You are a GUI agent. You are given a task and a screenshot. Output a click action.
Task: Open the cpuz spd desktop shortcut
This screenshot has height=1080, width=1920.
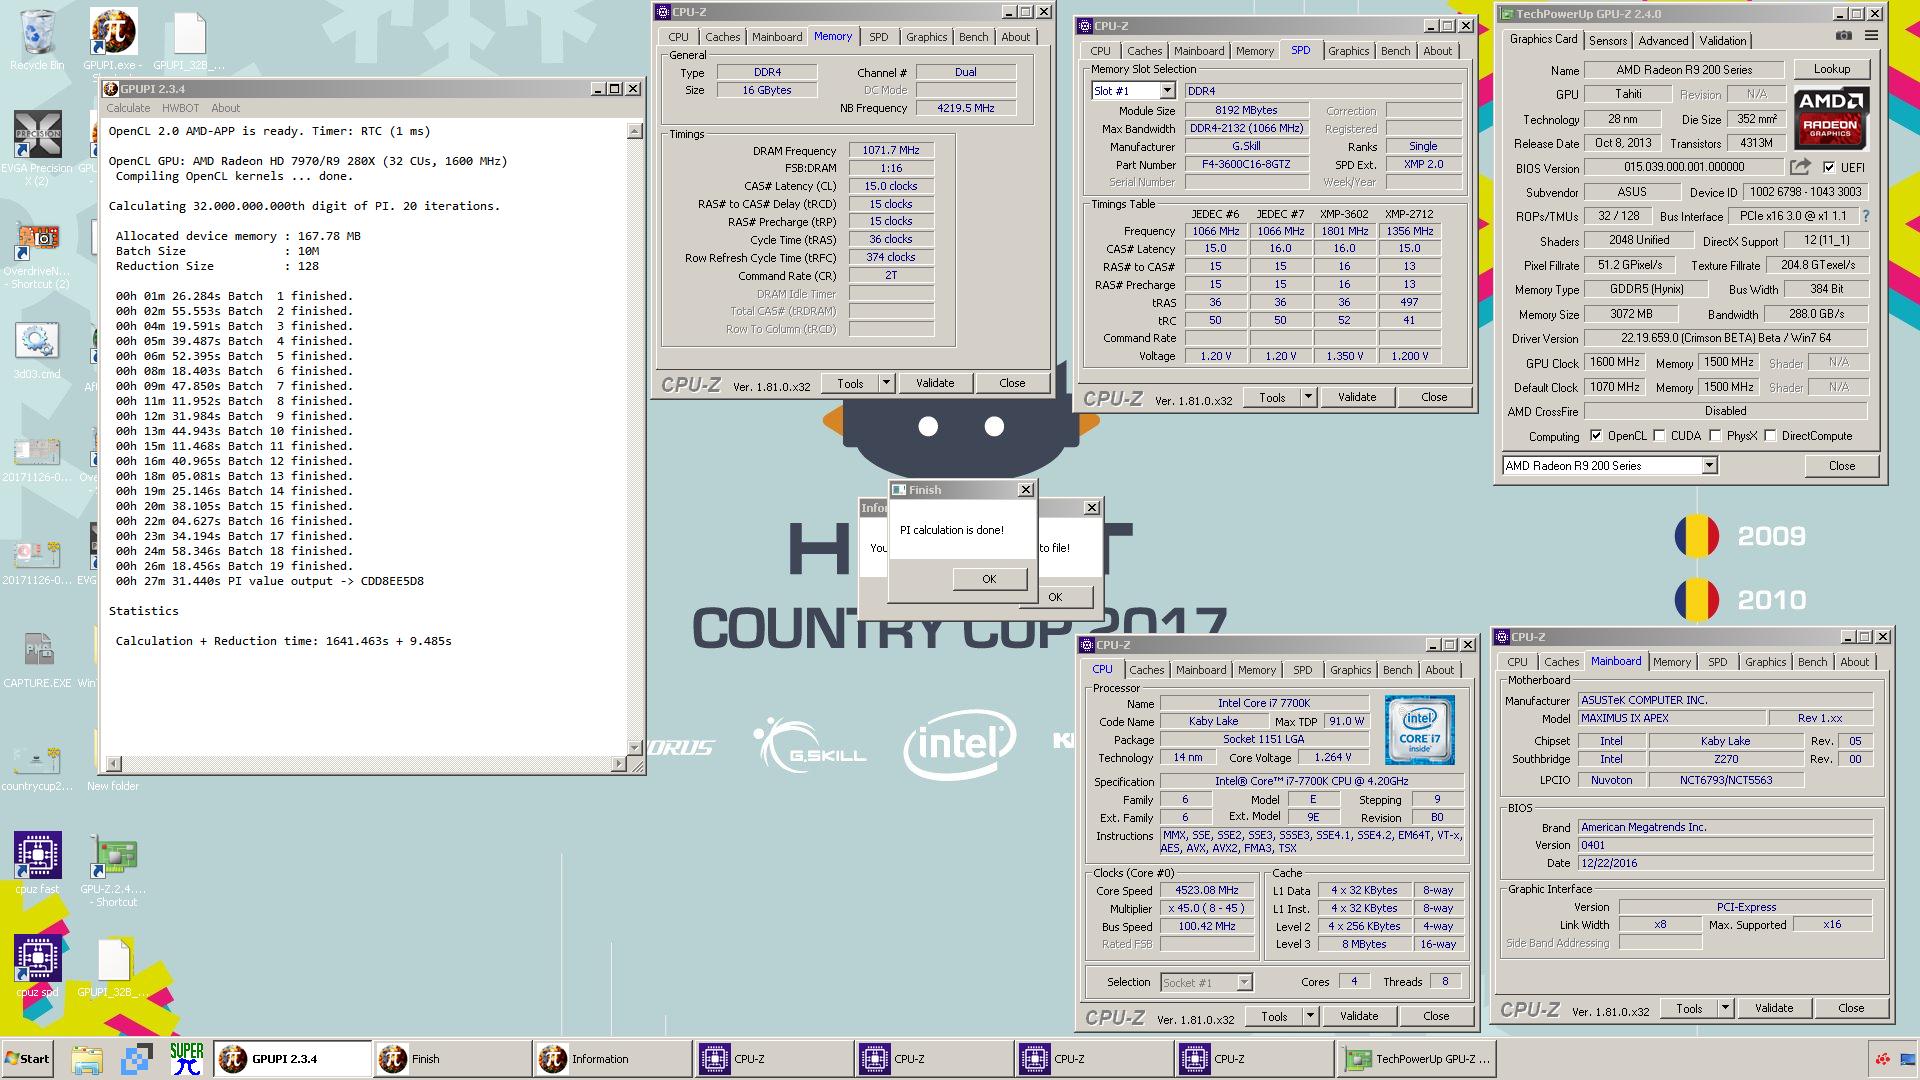pos(37,966)
